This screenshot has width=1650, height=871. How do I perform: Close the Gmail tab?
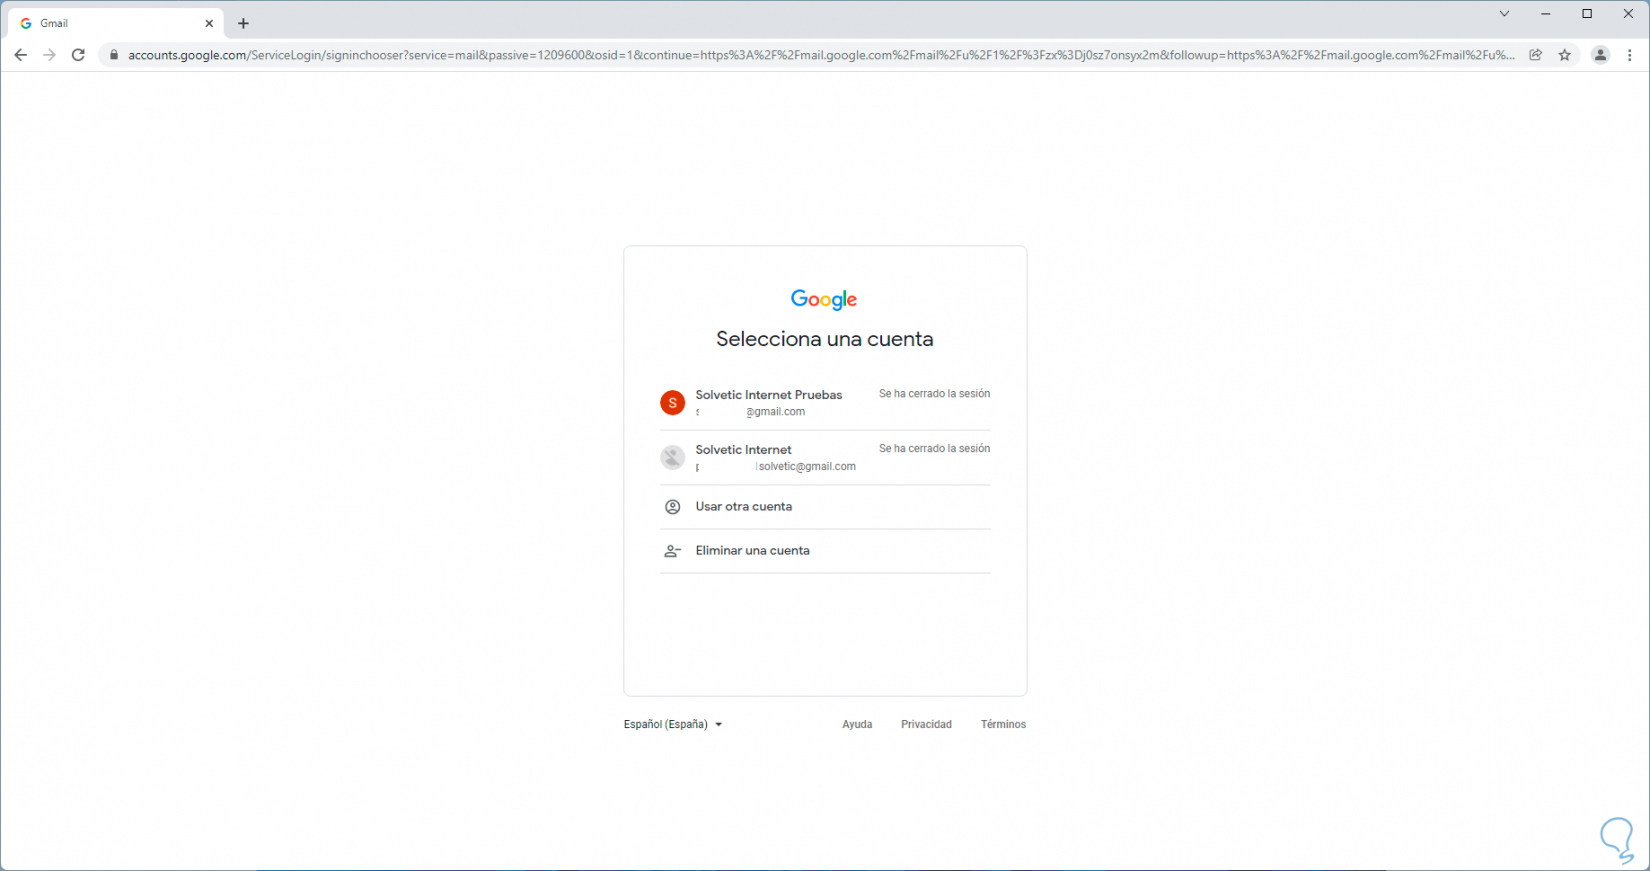[209, 23]
